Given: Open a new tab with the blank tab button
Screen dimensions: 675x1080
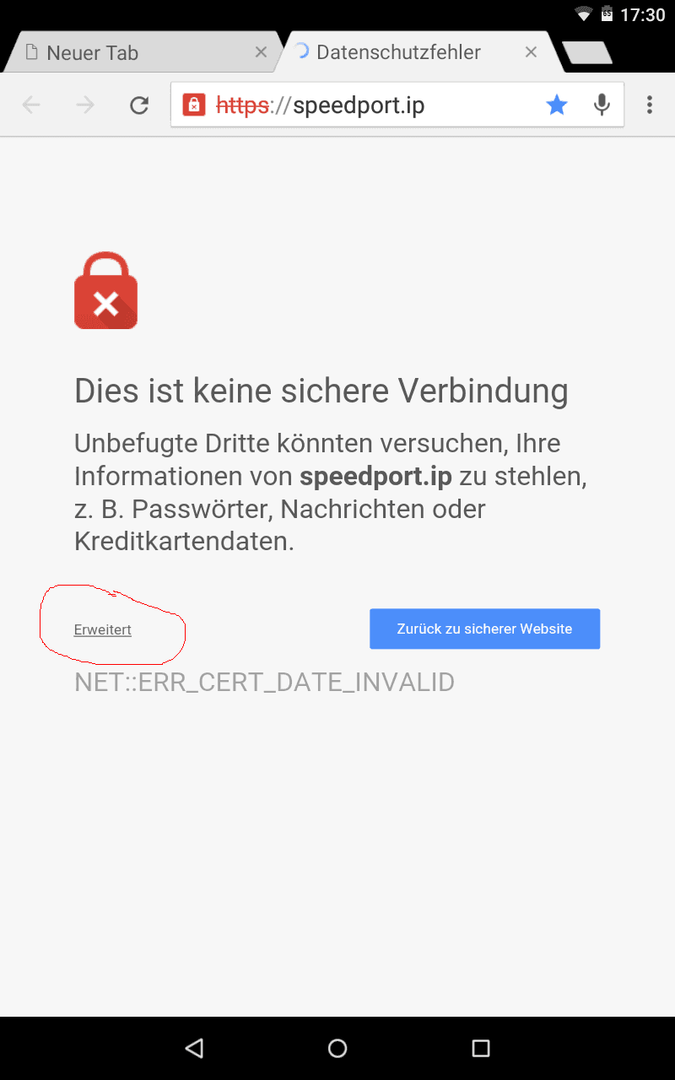Looking at the screenshot, I should (x=587, y=52).
